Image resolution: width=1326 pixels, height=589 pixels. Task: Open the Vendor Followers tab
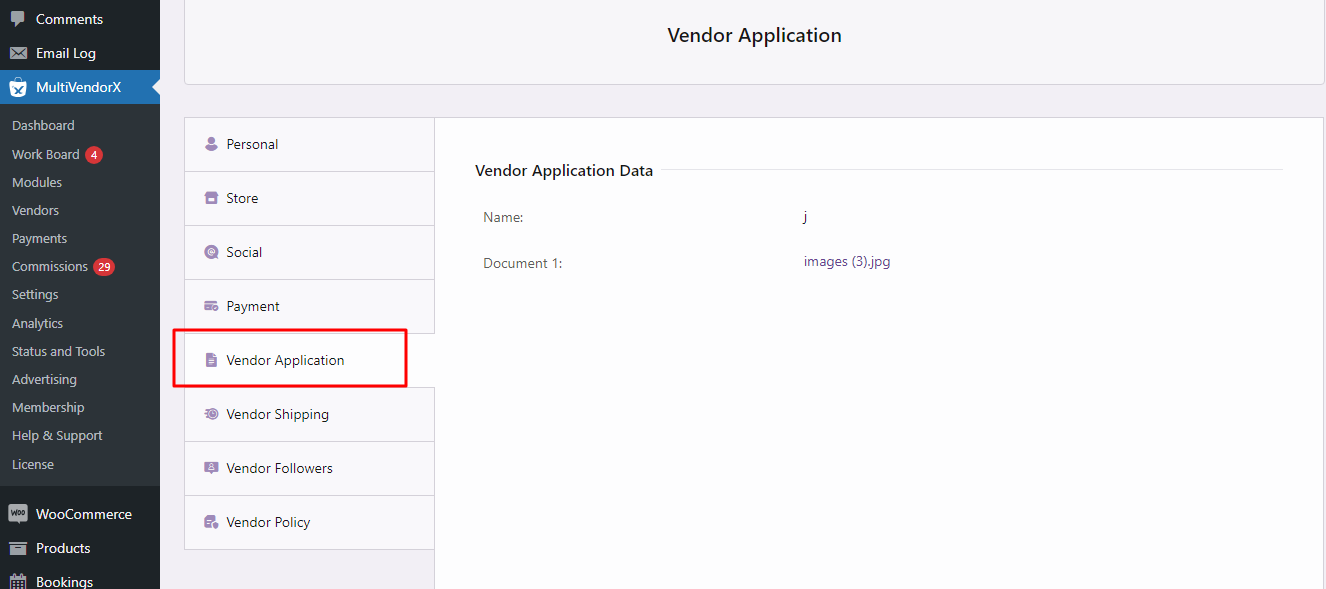(x=309, y=468)
